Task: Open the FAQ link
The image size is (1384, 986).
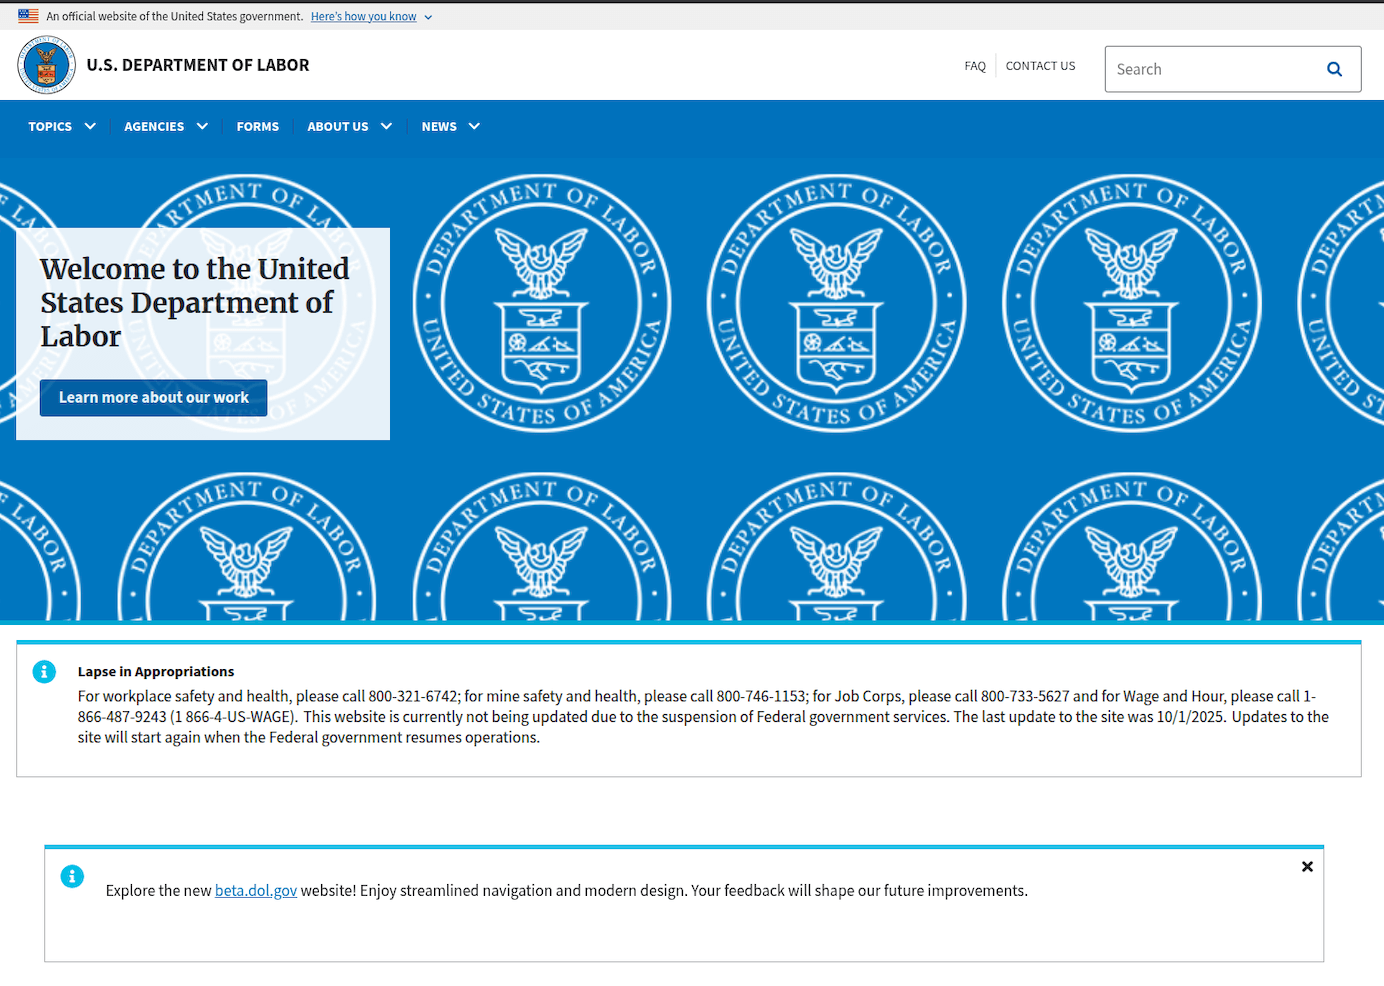Action: 975,66
